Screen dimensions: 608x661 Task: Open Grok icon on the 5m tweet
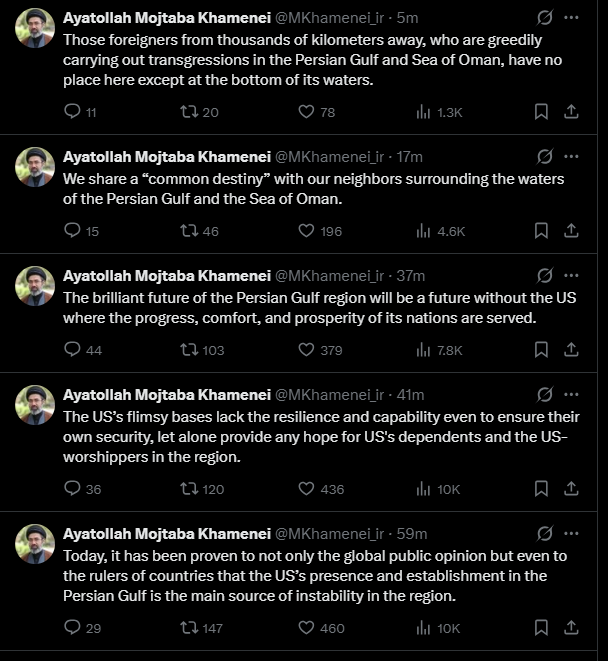click(545, 18)
